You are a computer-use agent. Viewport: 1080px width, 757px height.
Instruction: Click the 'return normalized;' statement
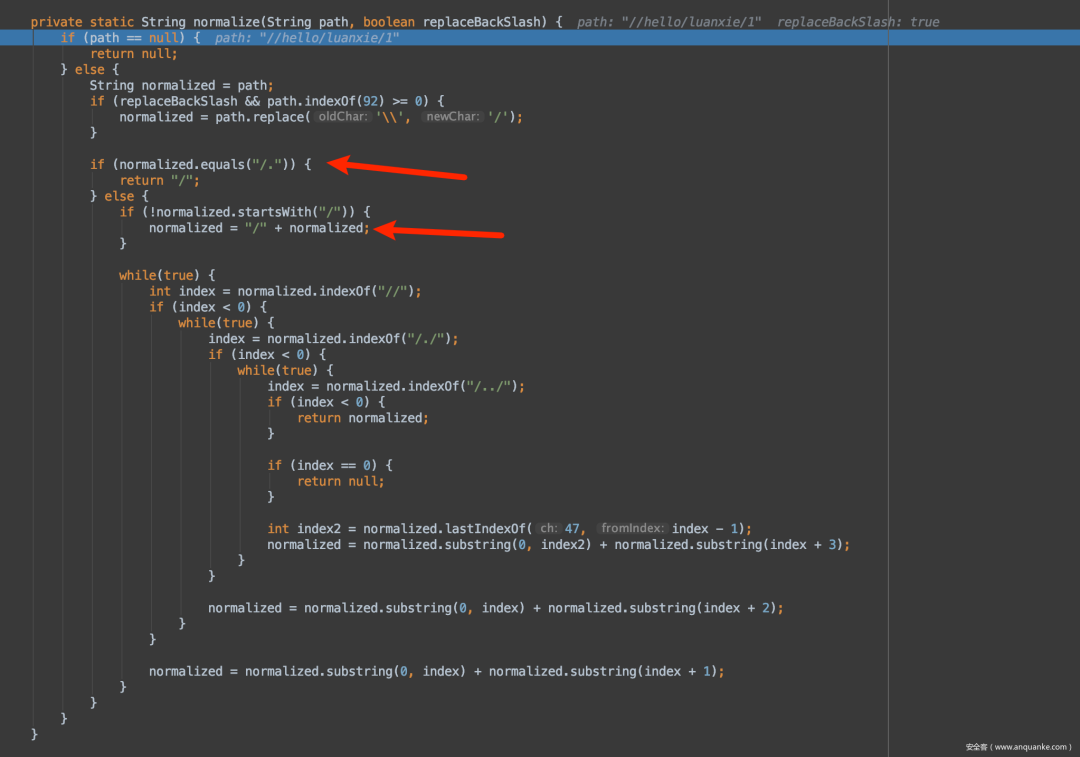(362, 418)
